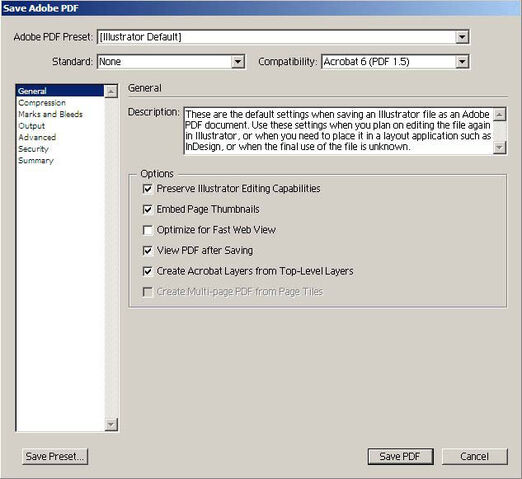This screenshot has width=522, height=479.
Task: Open the Compatibility dropdown menu
Action: [462, 62]
